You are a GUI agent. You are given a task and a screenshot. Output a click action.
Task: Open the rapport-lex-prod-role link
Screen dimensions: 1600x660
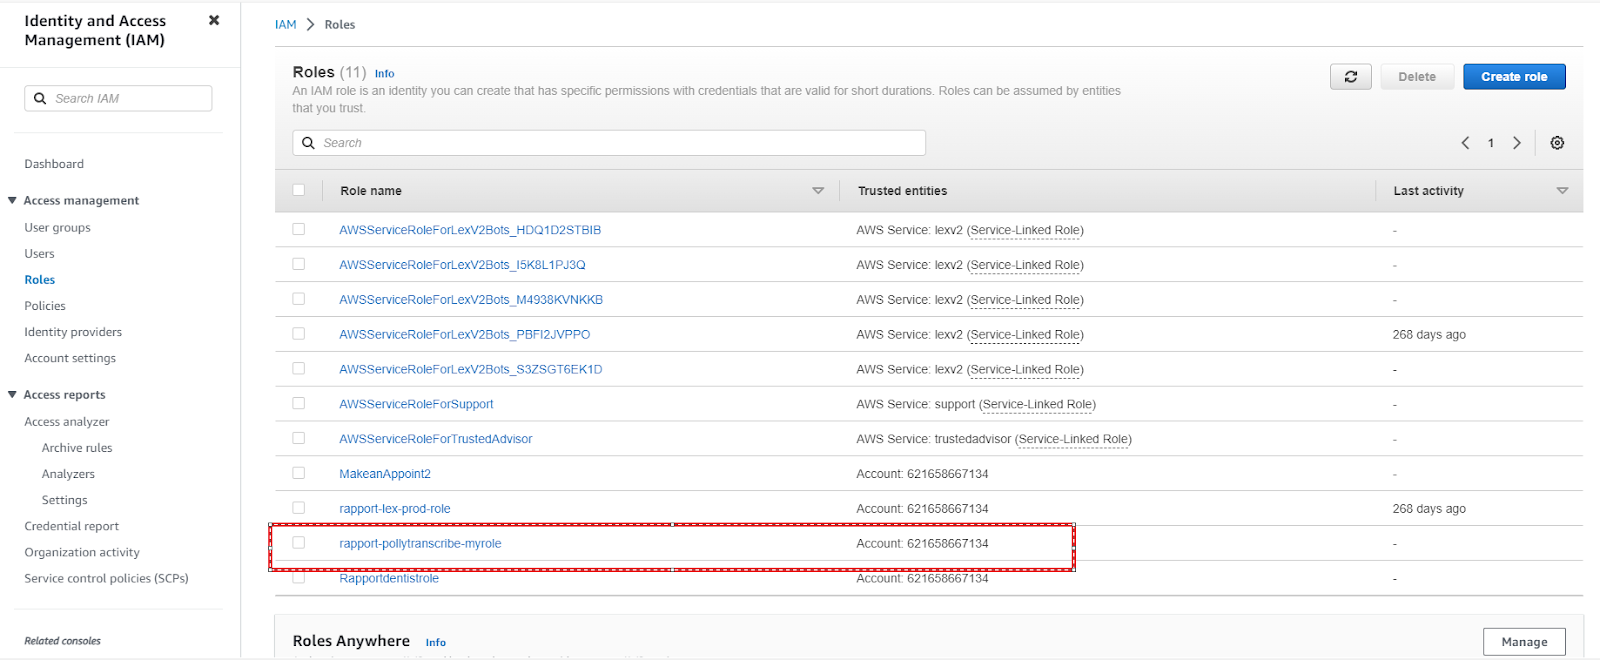point(395,509)
